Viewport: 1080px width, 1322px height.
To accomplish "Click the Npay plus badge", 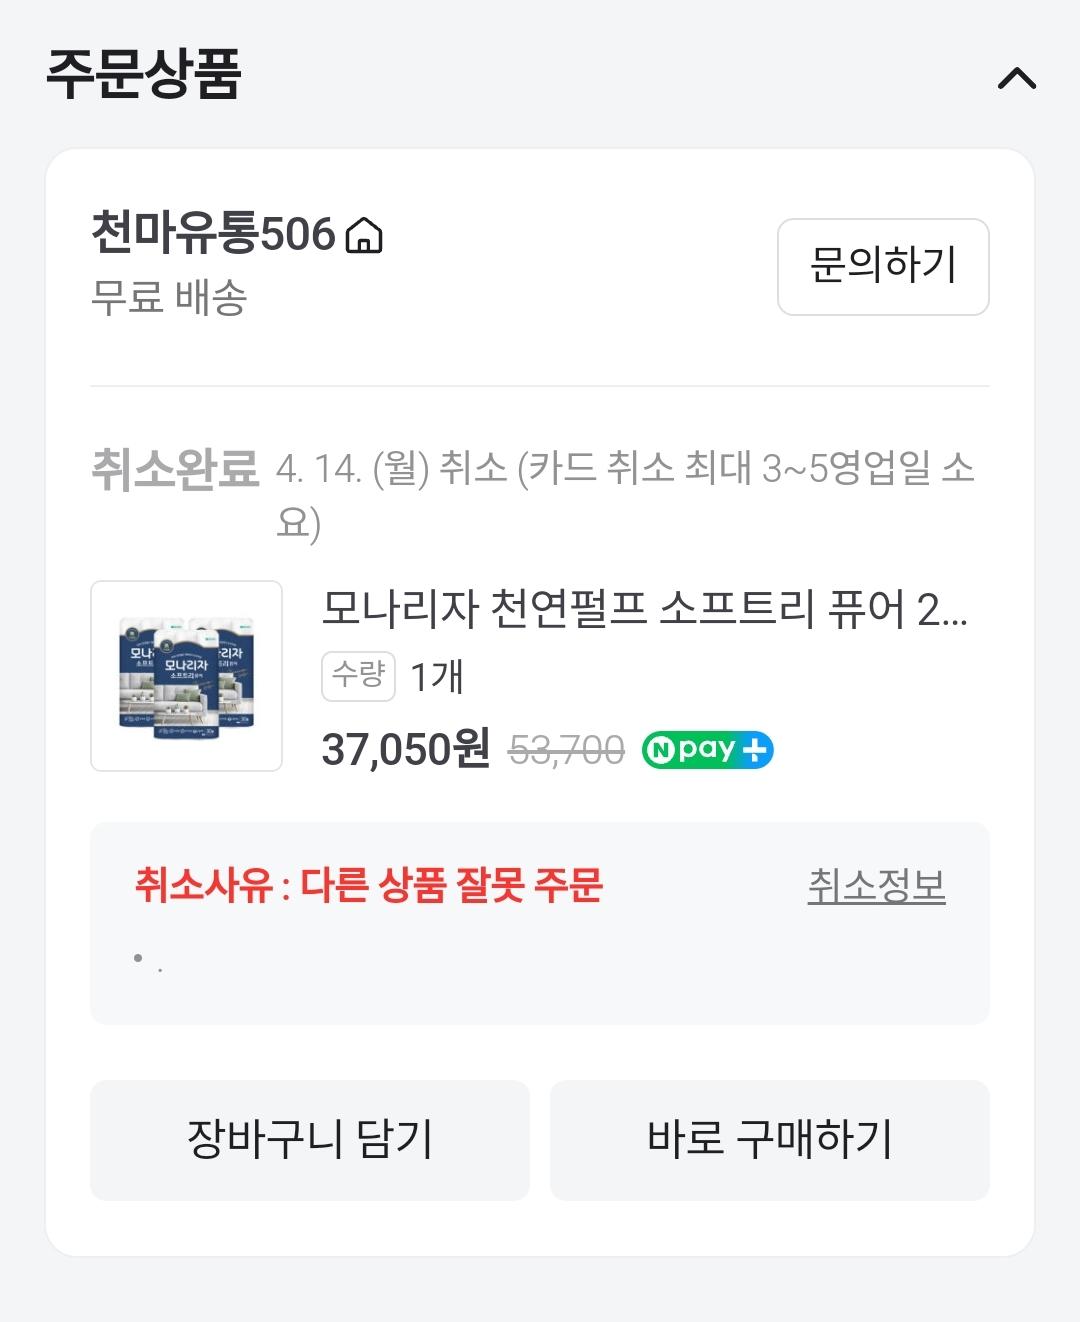I will coord(707,750).
